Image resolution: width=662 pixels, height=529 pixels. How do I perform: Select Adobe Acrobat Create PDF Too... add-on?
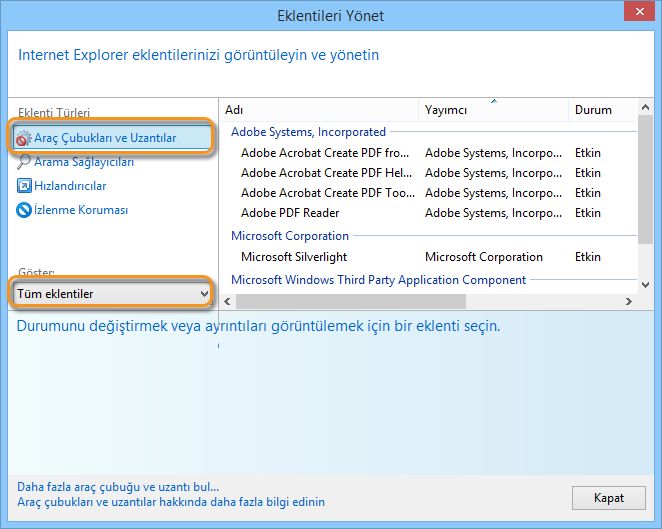tap(328, 193)
